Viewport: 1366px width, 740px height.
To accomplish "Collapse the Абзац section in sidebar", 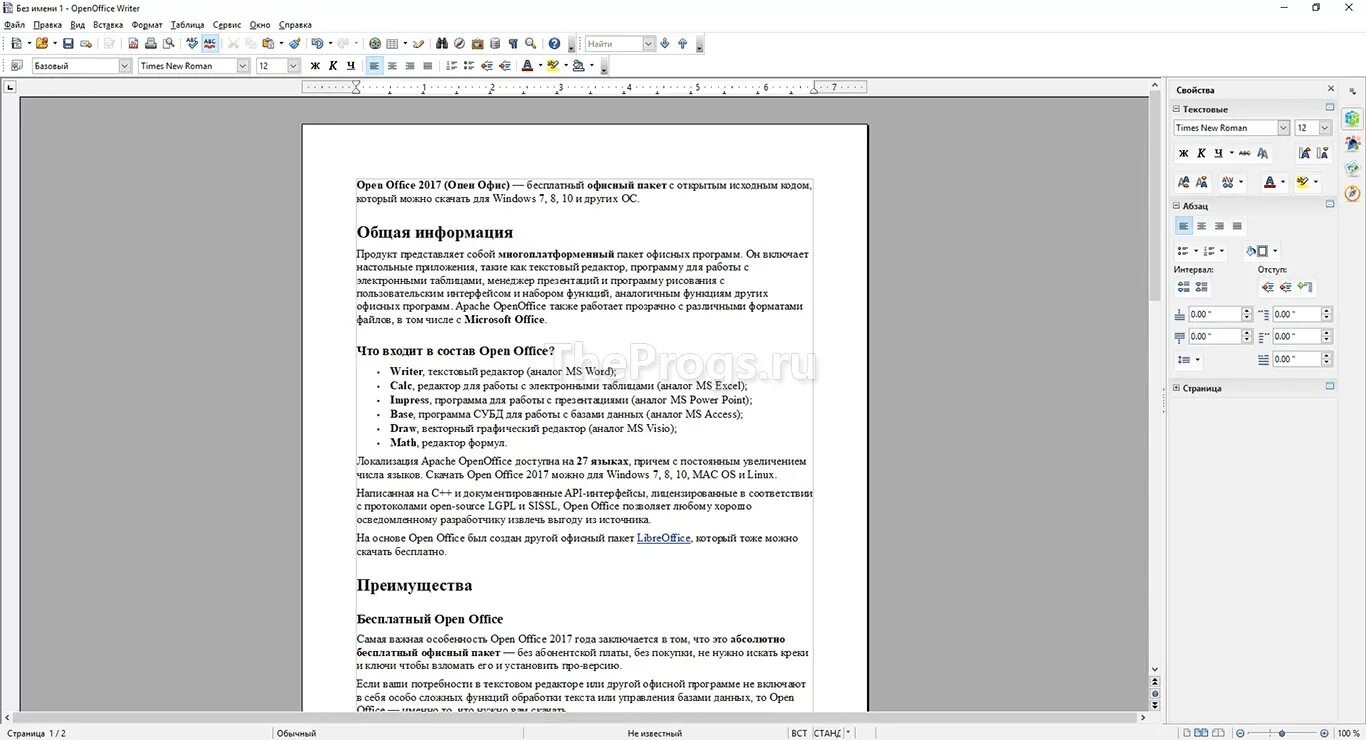I will click(1177, 206).
